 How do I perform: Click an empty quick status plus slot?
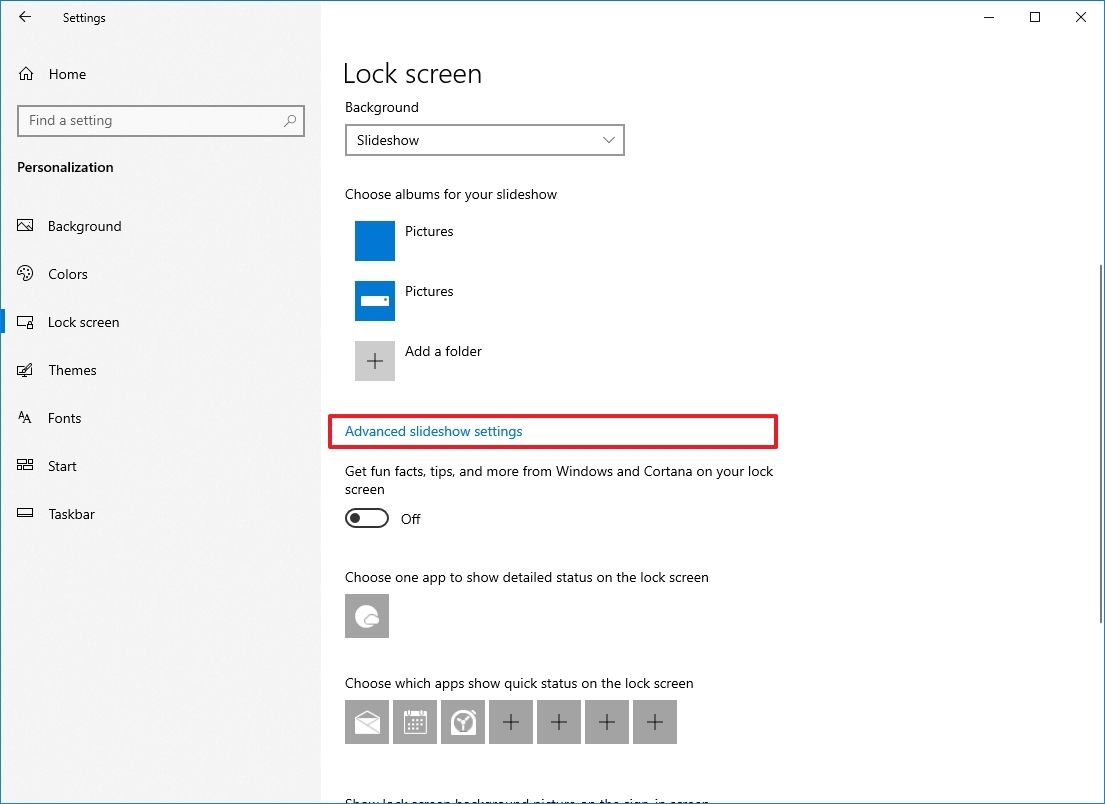pyautogui.click(x=510, y=721)
